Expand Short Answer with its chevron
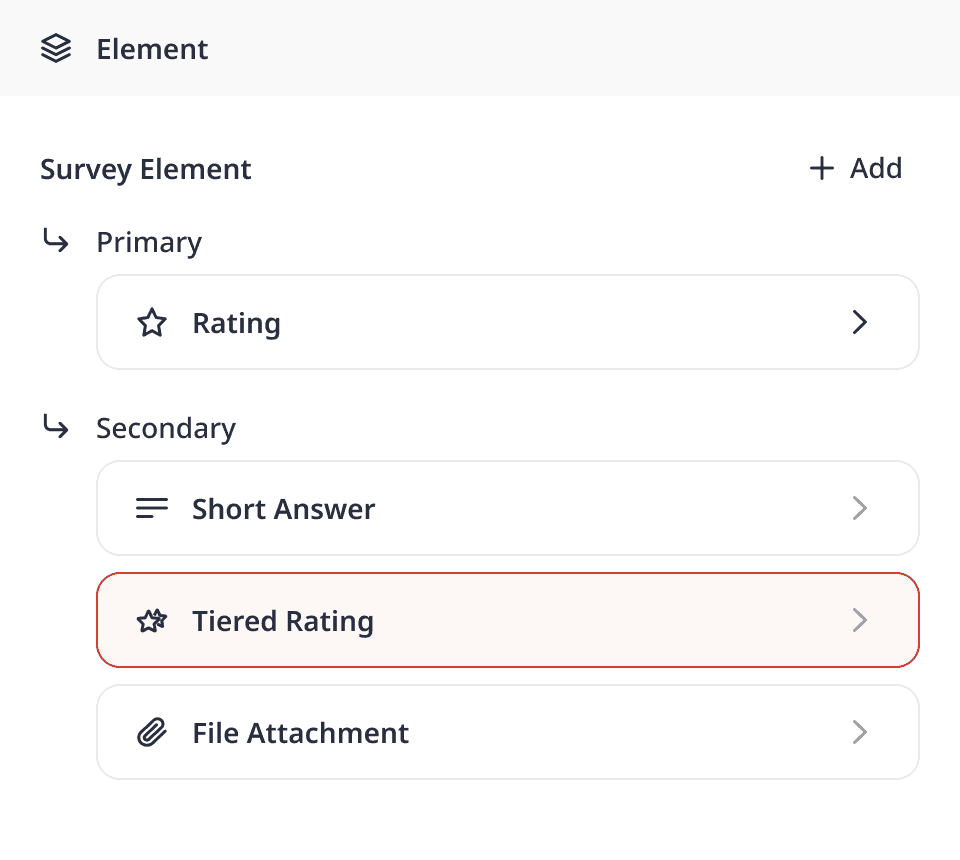Screen dimensions: 960x860 859,508
